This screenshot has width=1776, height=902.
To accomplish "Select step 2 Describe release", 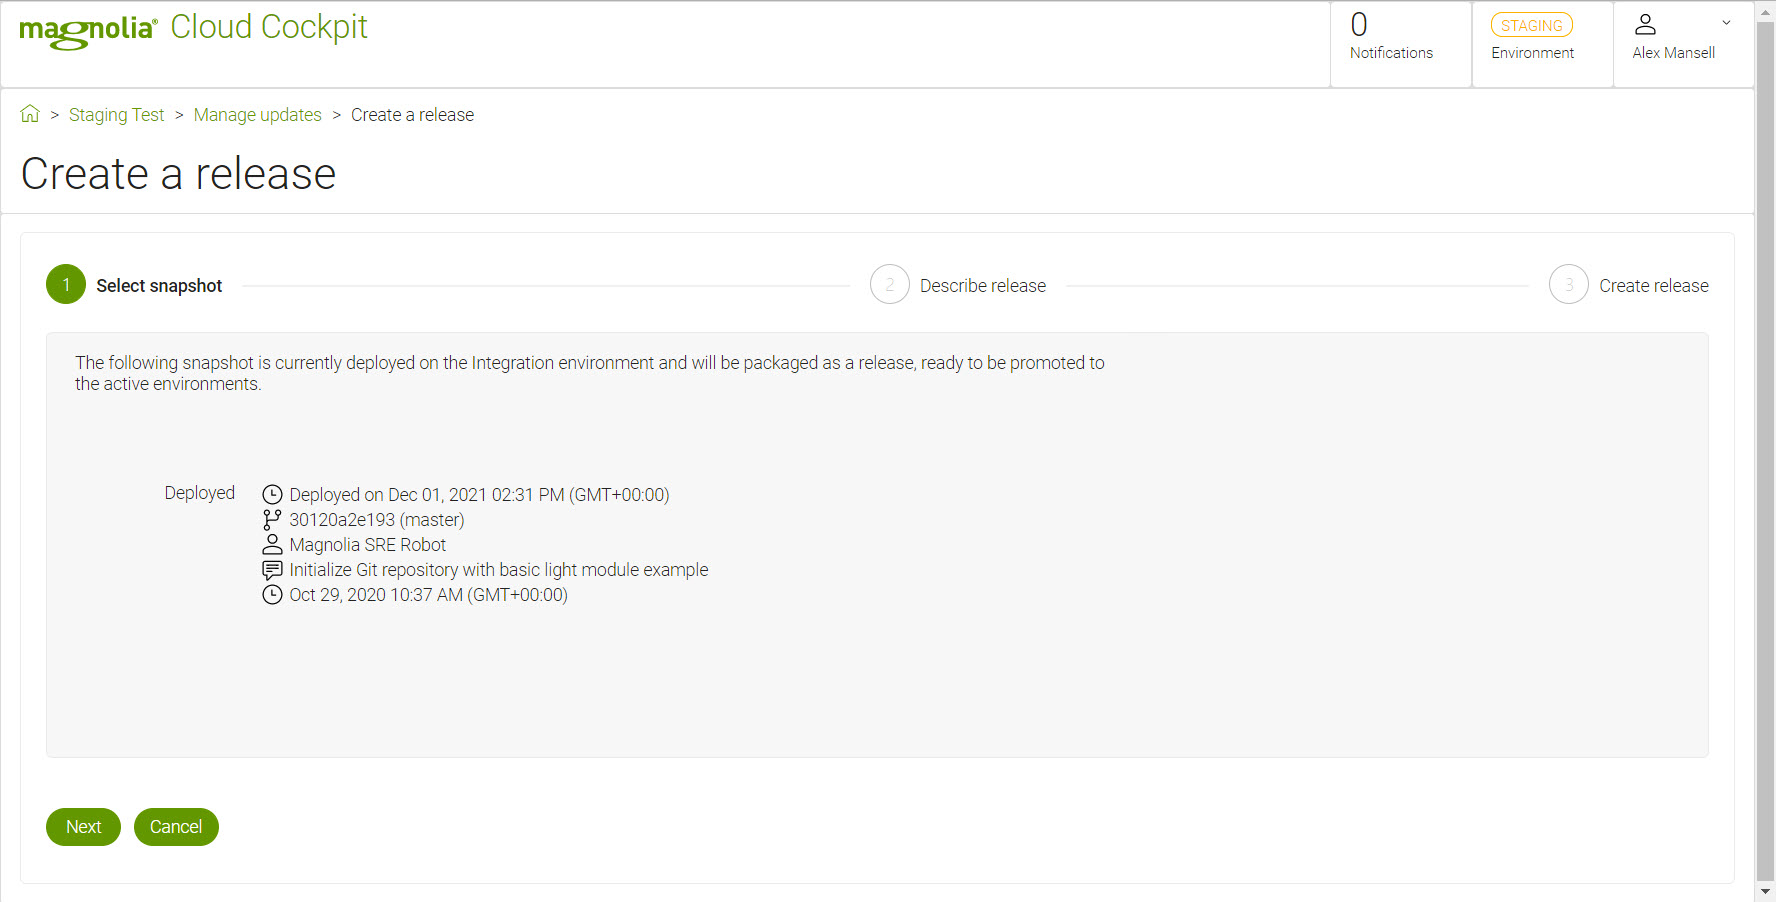I will click(x=958, y=285).
